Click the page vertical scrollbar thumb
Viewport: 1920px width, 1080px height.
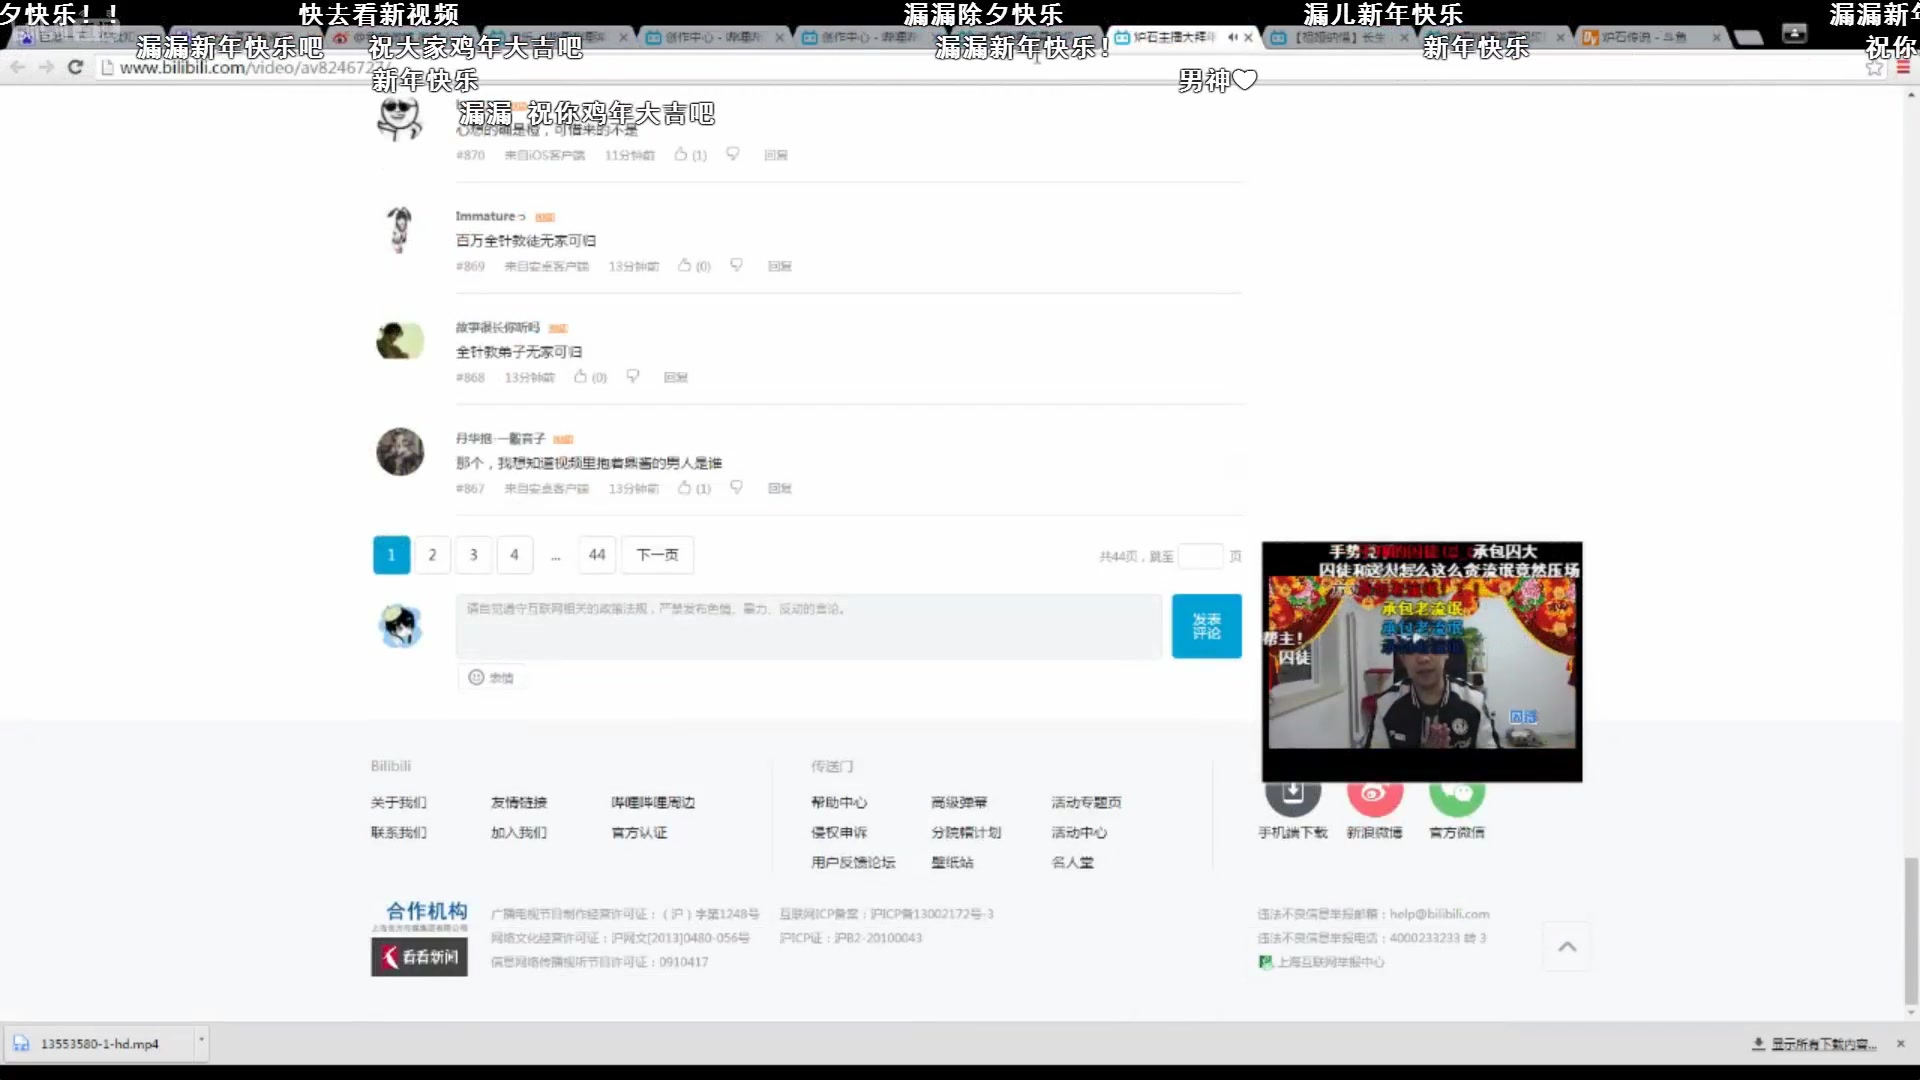1911,930
